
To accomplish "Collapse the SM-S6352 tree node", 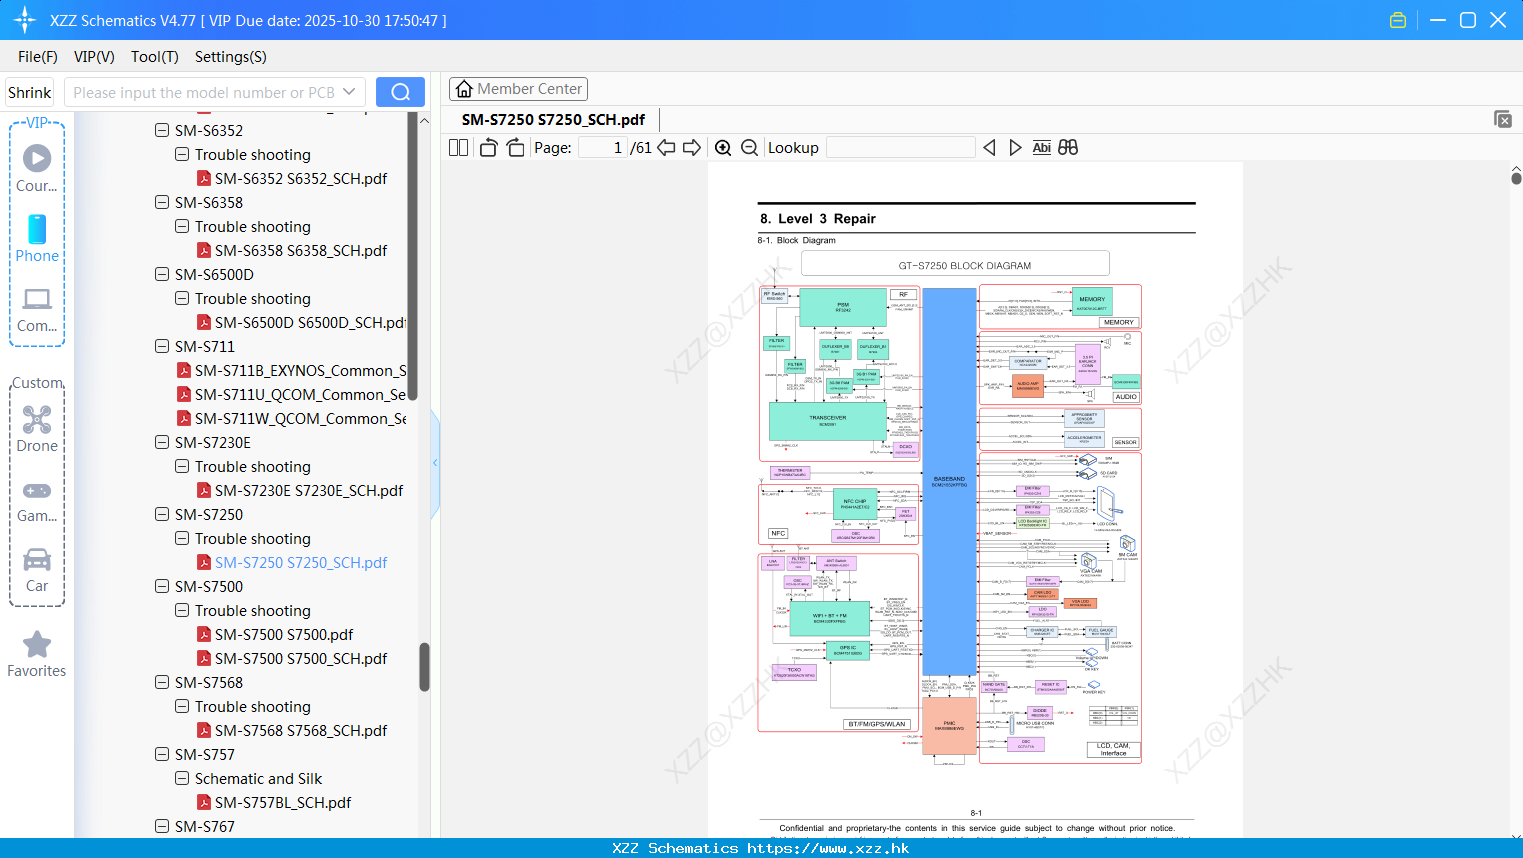I will pyautogui.click(x=162, y=130).
